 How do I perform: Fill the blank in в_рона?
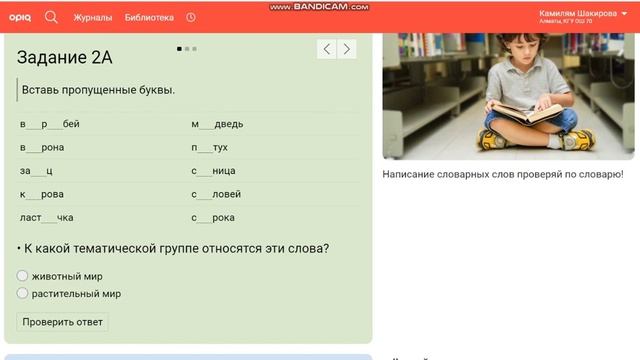coord(33,148)
